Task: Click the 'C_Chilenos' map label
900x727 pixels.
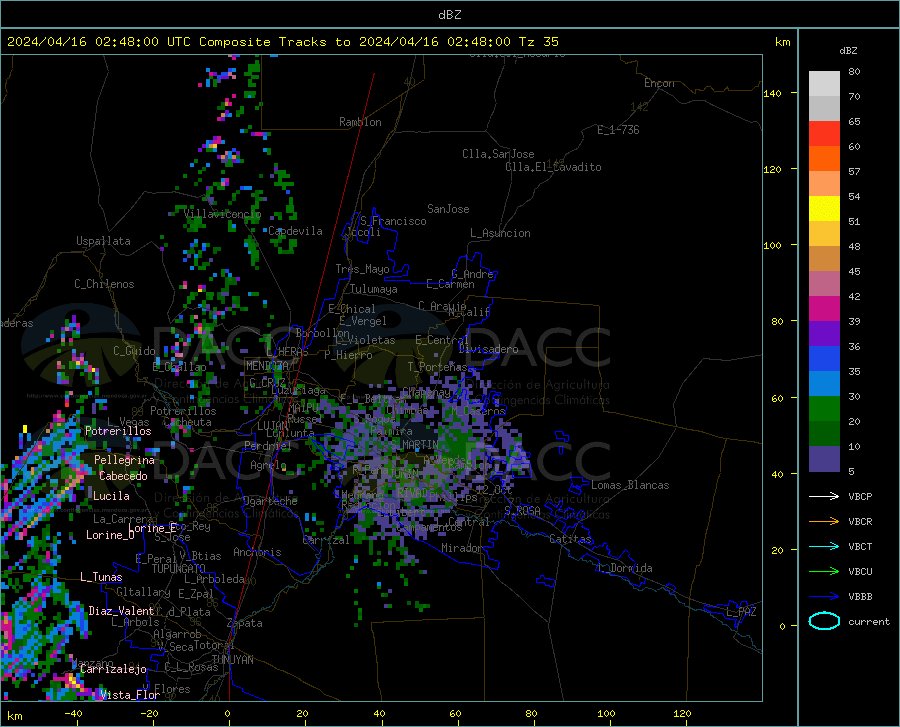Action: pyautogui.click(x=104, y=284)
